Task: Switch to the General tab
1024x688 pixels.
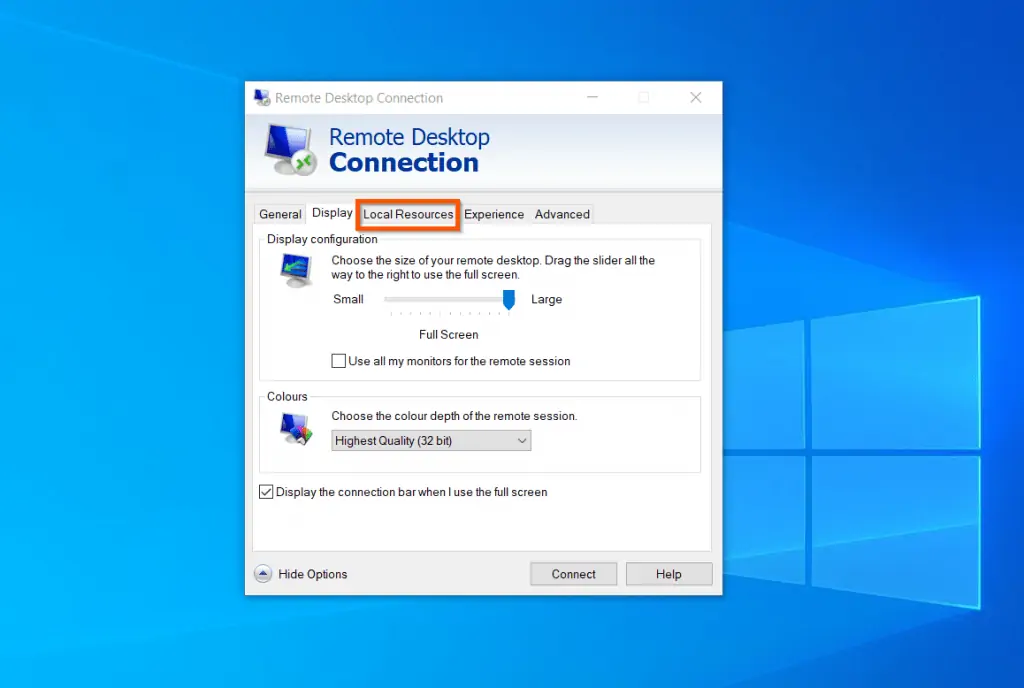Action: (279, 213)
